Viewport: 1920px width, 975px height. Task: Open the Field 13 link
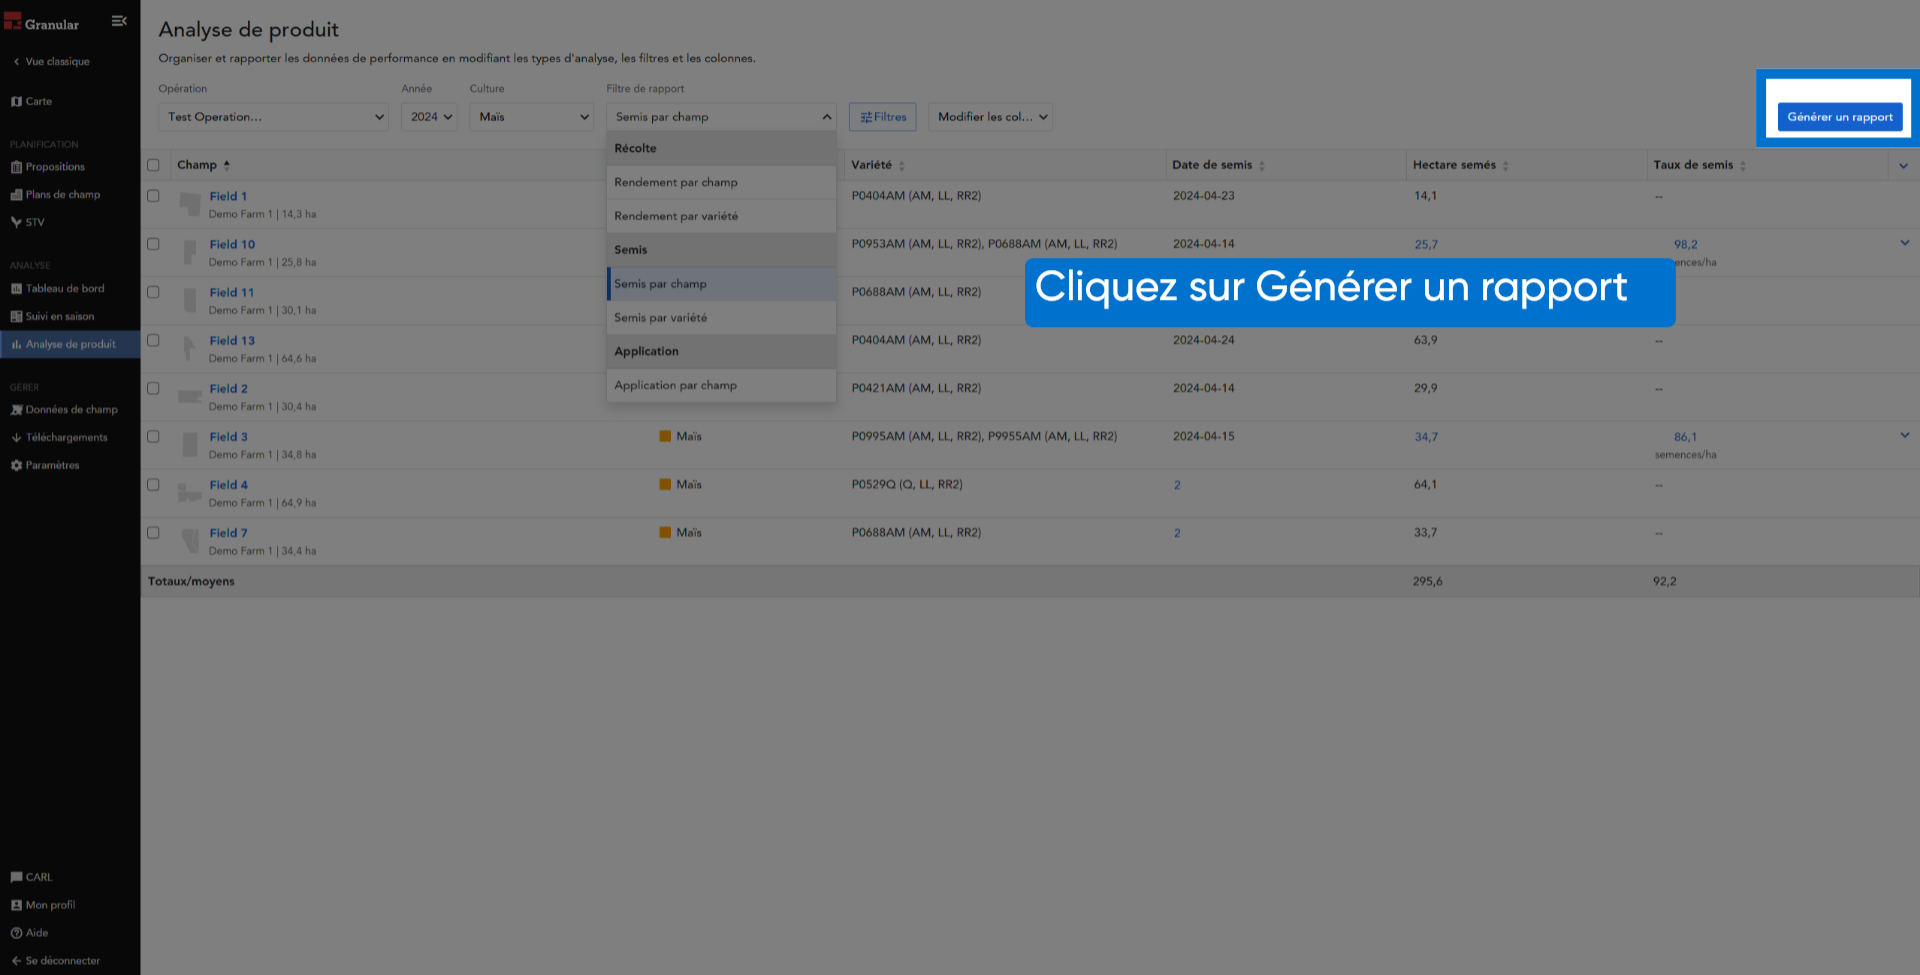[232, 341]
